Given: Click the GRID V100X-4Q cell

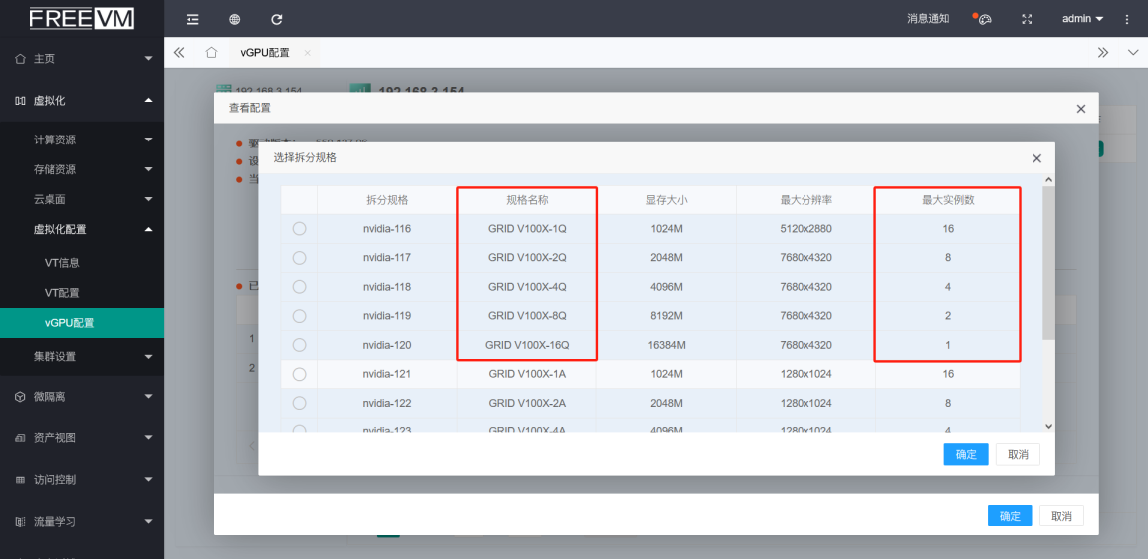Looking at the screenshot, I should point(527,287).
